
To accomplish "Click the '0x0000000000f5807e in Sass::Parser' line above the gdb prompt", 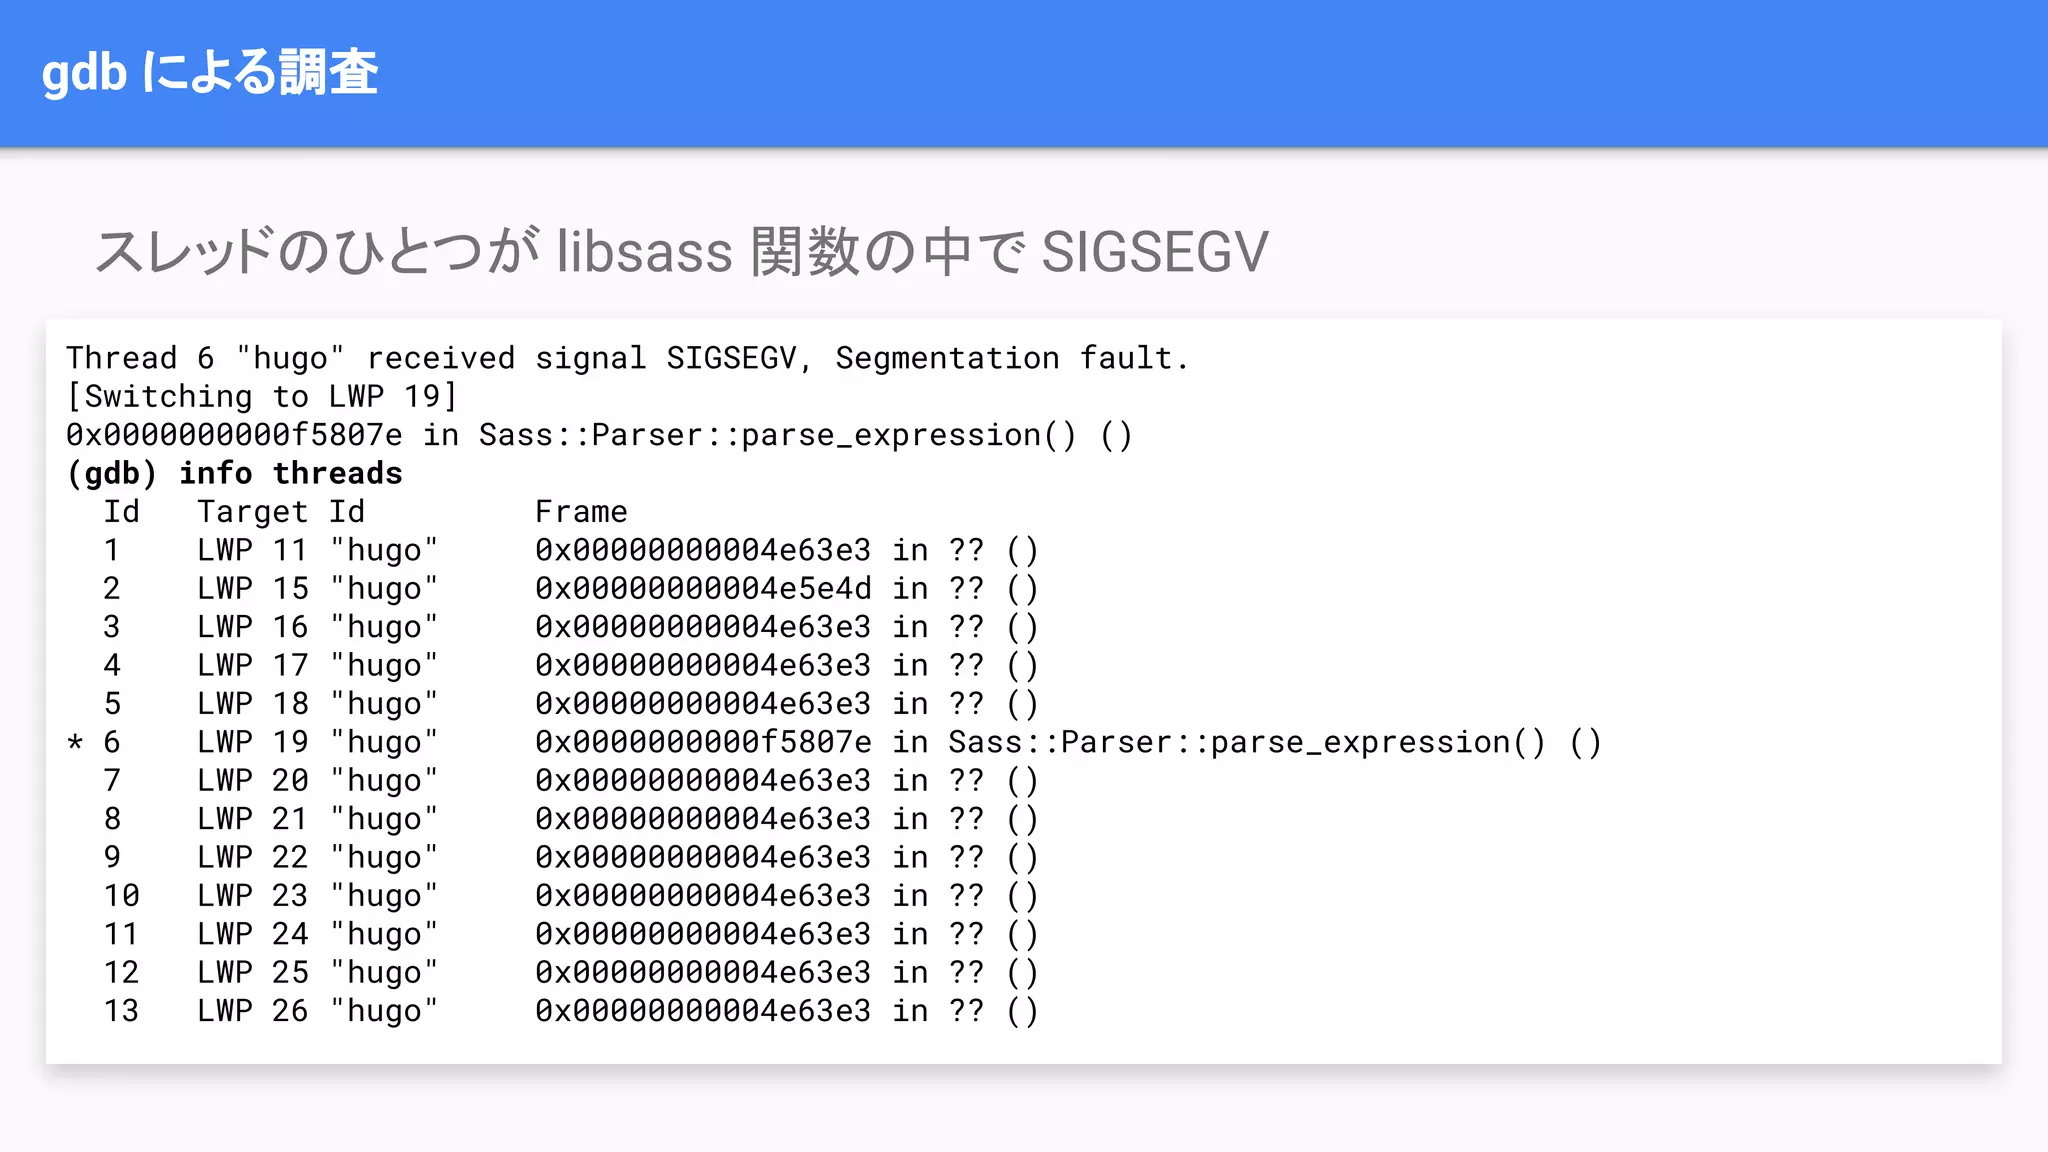I will point(599,435).
